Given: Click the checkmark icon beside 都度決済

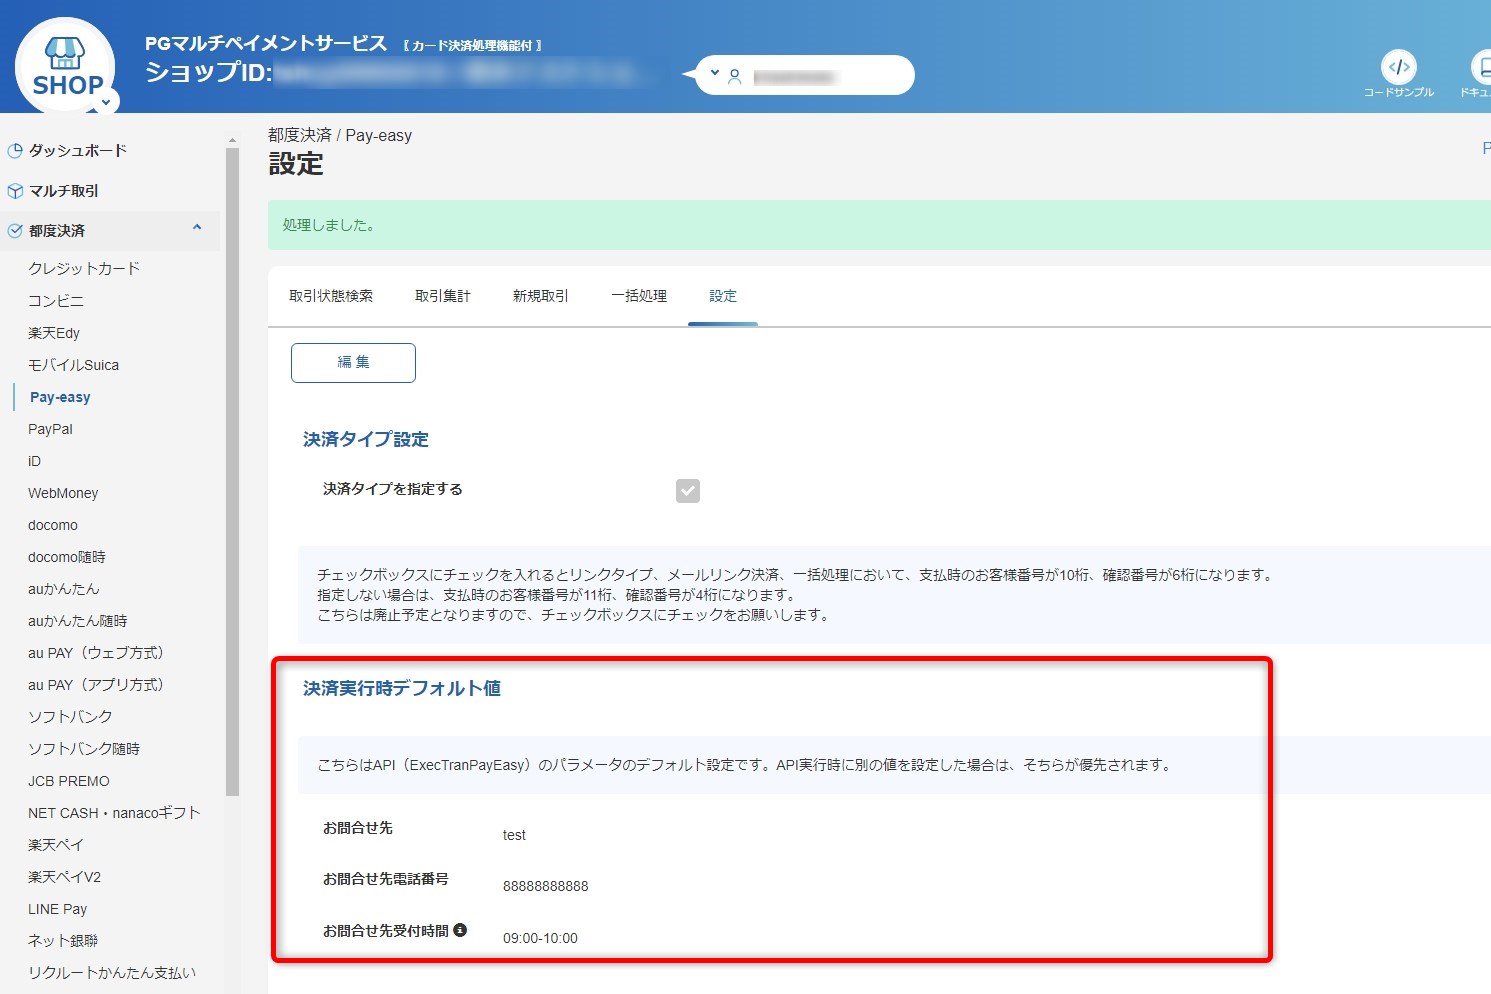Looking at the screenshot, I should coord(15,229).
